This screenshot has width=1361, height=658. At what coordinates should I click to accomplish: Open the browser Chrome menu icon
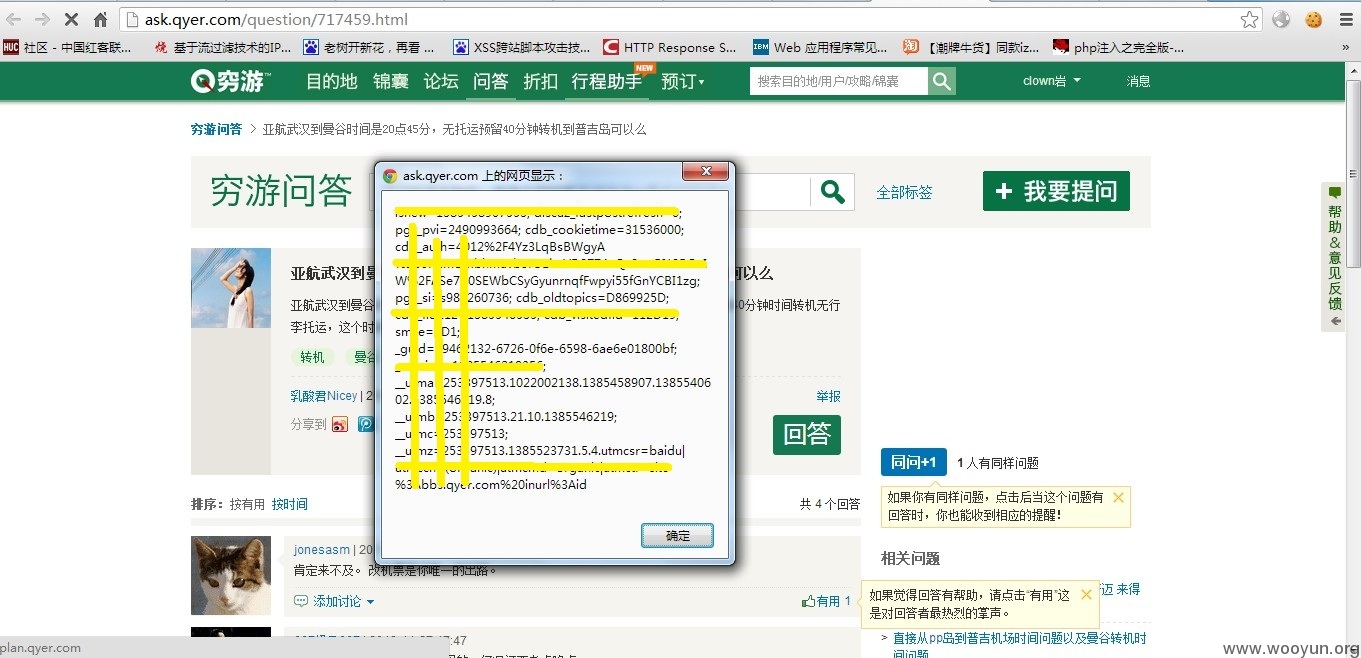coord(1345,19)
